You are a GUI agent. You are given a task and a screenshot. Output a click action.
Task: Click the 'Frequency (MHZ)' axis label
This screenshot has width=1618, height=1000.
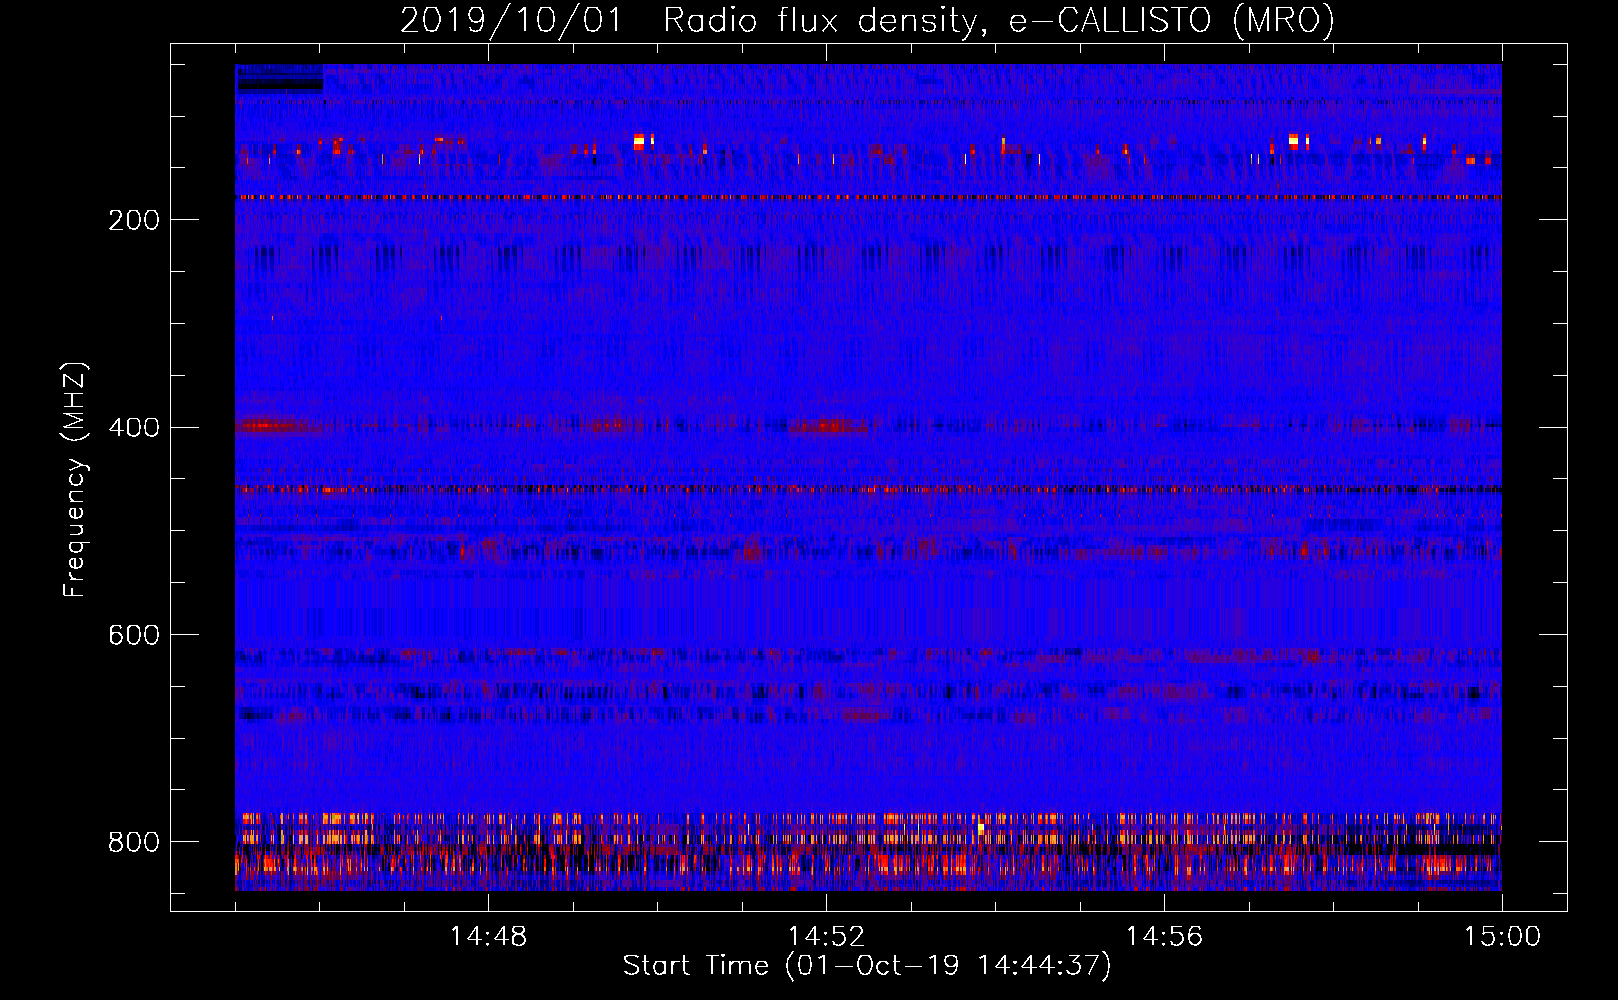(75, 480)
